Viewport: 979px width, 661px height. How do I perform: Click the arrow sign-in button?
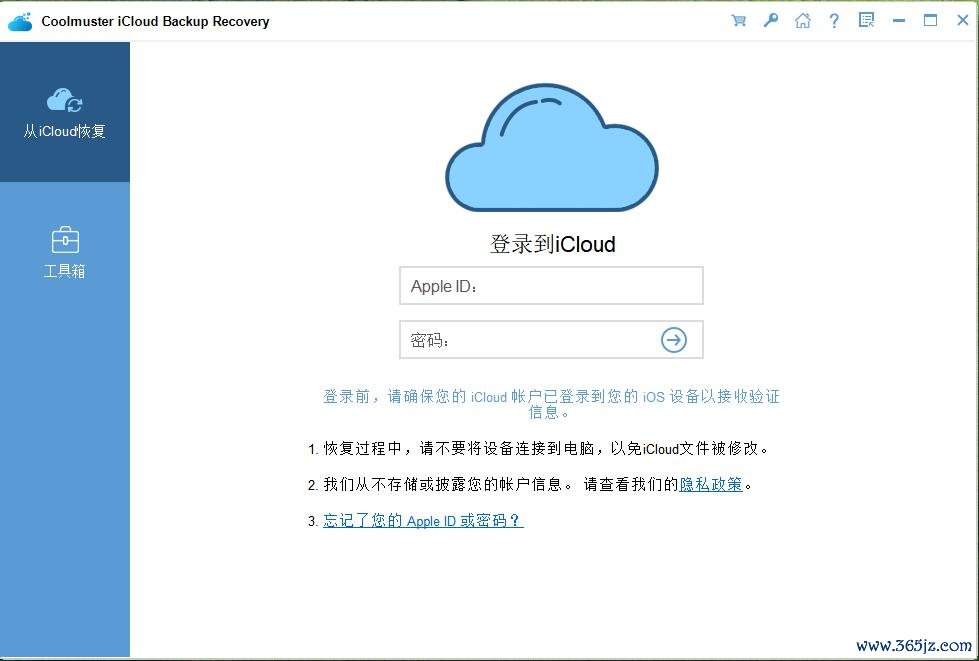[674, 340]
